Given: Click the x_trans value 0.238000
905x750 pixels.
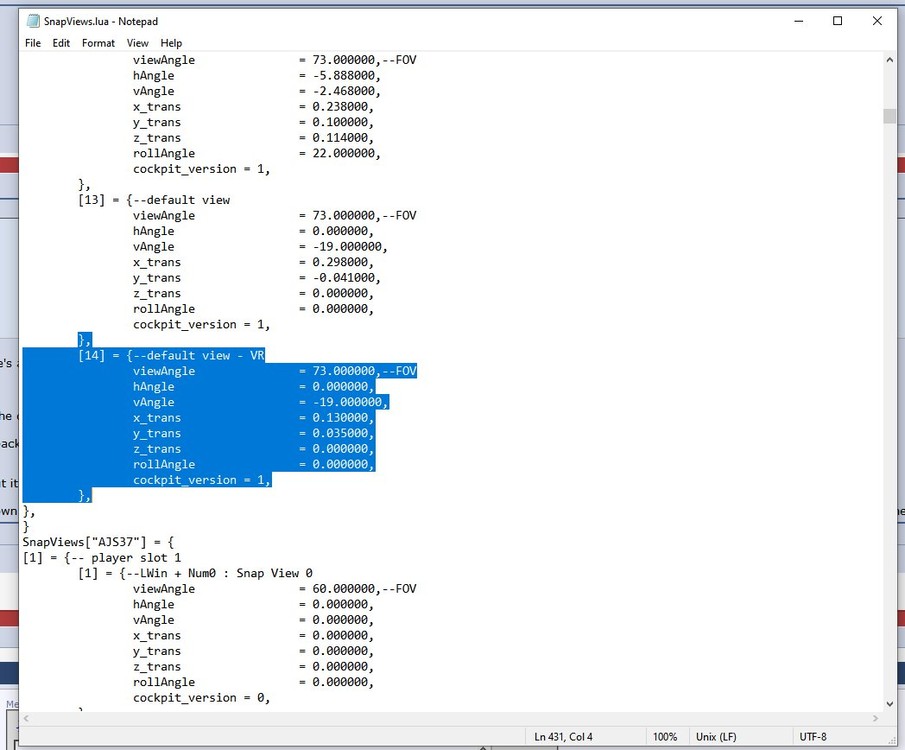Looking at the screenshot, I should pyautogui.click(x=341, y=107).
